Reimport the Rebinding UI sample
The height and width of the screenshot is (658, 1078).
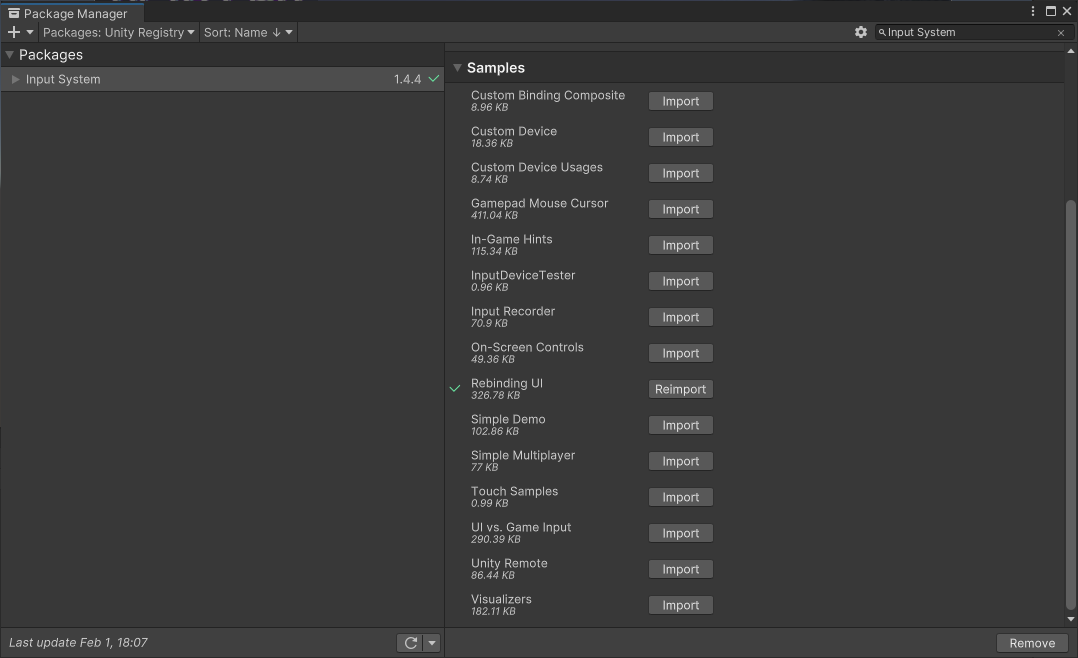[681, 389]
